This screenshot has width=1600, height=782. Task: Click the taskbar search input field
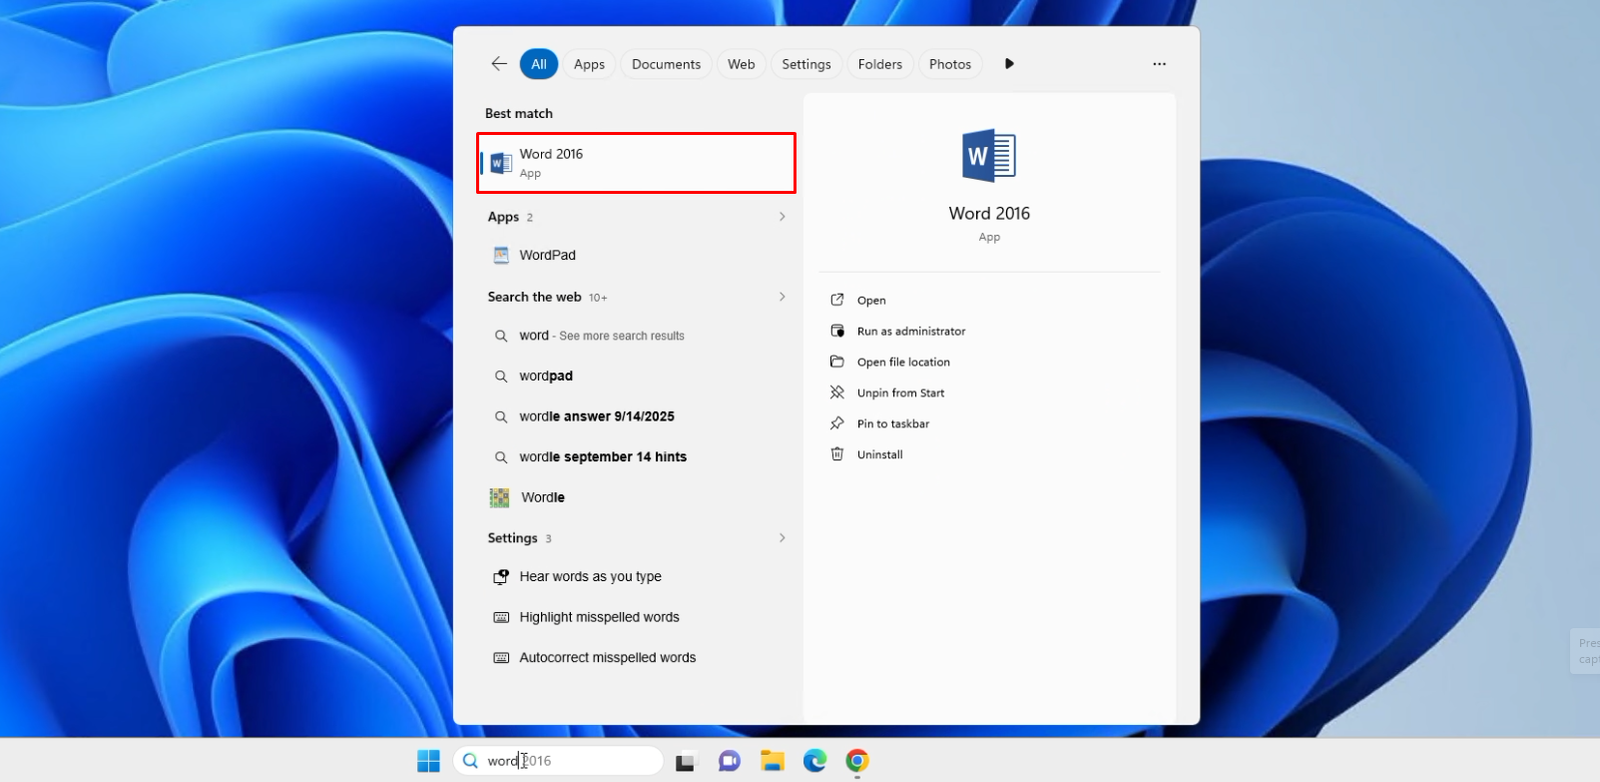pos(558,761)
